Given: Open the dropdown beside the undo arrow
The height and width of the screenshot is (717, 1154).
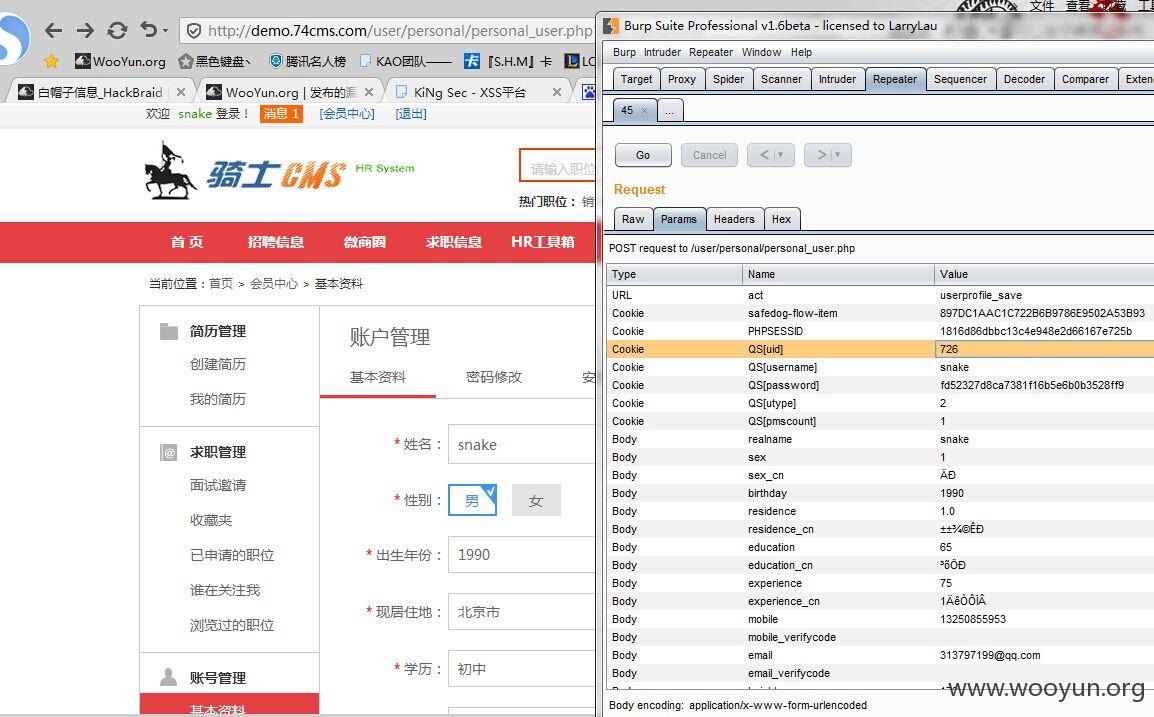Looking at the screenshot, I should 165,31.
